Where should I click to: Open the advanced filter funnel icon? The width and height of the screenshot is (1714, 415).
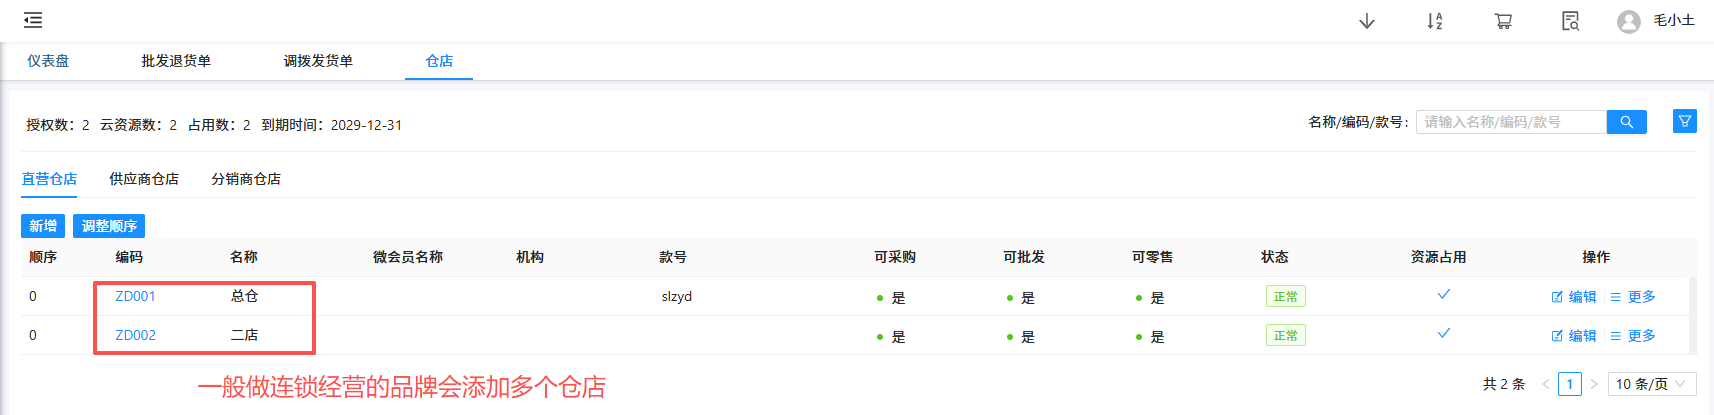[x=1684, y=122]
